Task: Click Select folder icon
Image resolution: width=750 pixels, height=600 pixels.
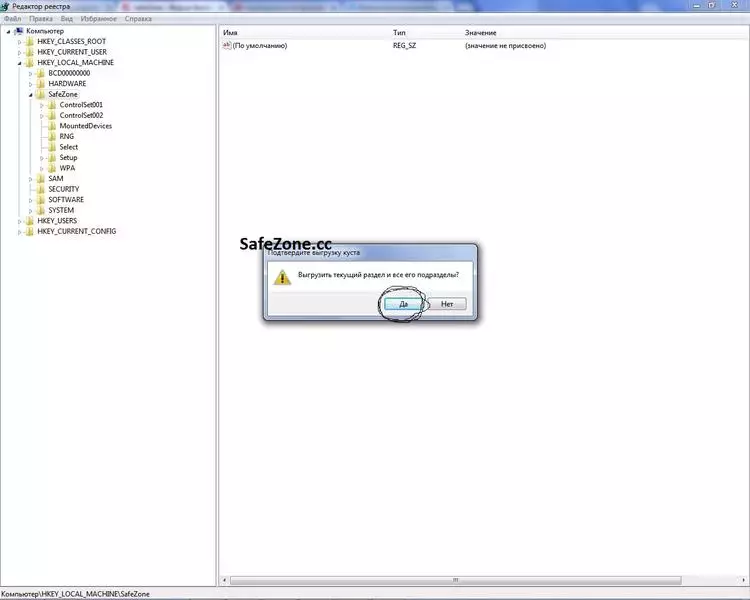Action: [52, 147]
